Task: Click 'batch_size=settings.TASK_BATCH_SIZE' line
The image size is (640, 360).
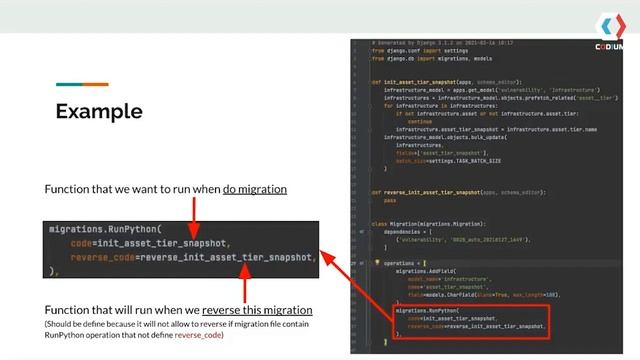Action: pyautogui.click(x=449, y=161)
